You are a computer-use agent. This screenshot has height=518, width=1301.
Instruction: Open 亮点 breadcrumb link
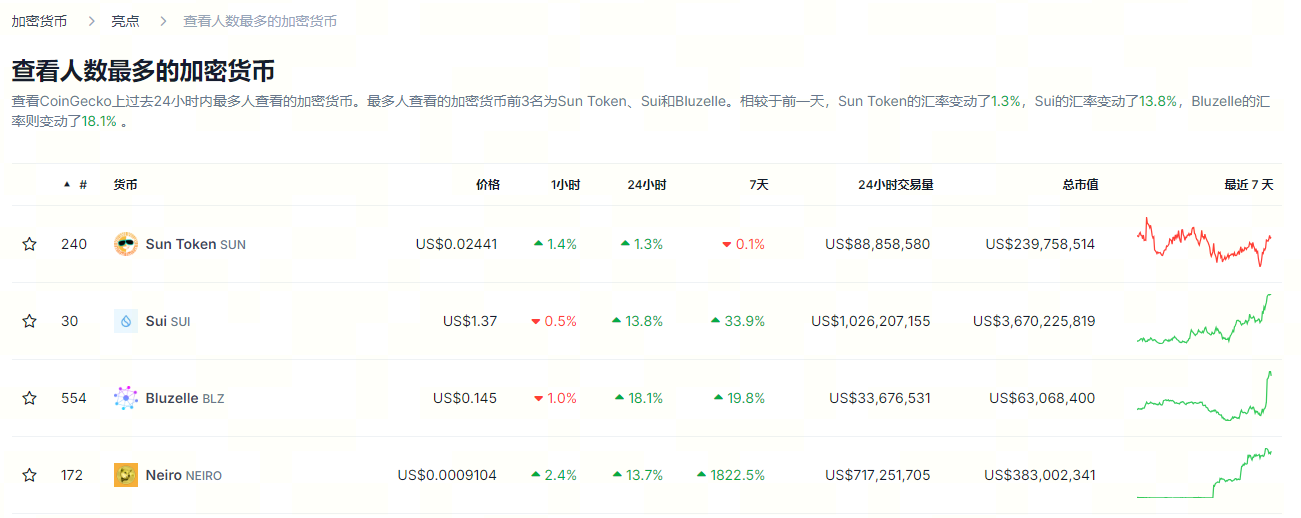pyautogui.click(x=125, y=21)
